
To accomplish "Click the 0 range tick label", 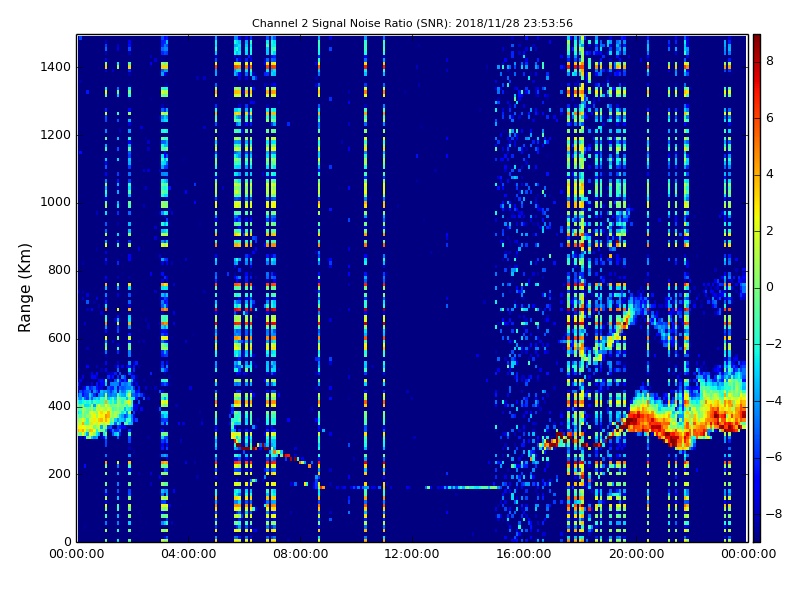I will click(x=67, y=542).
